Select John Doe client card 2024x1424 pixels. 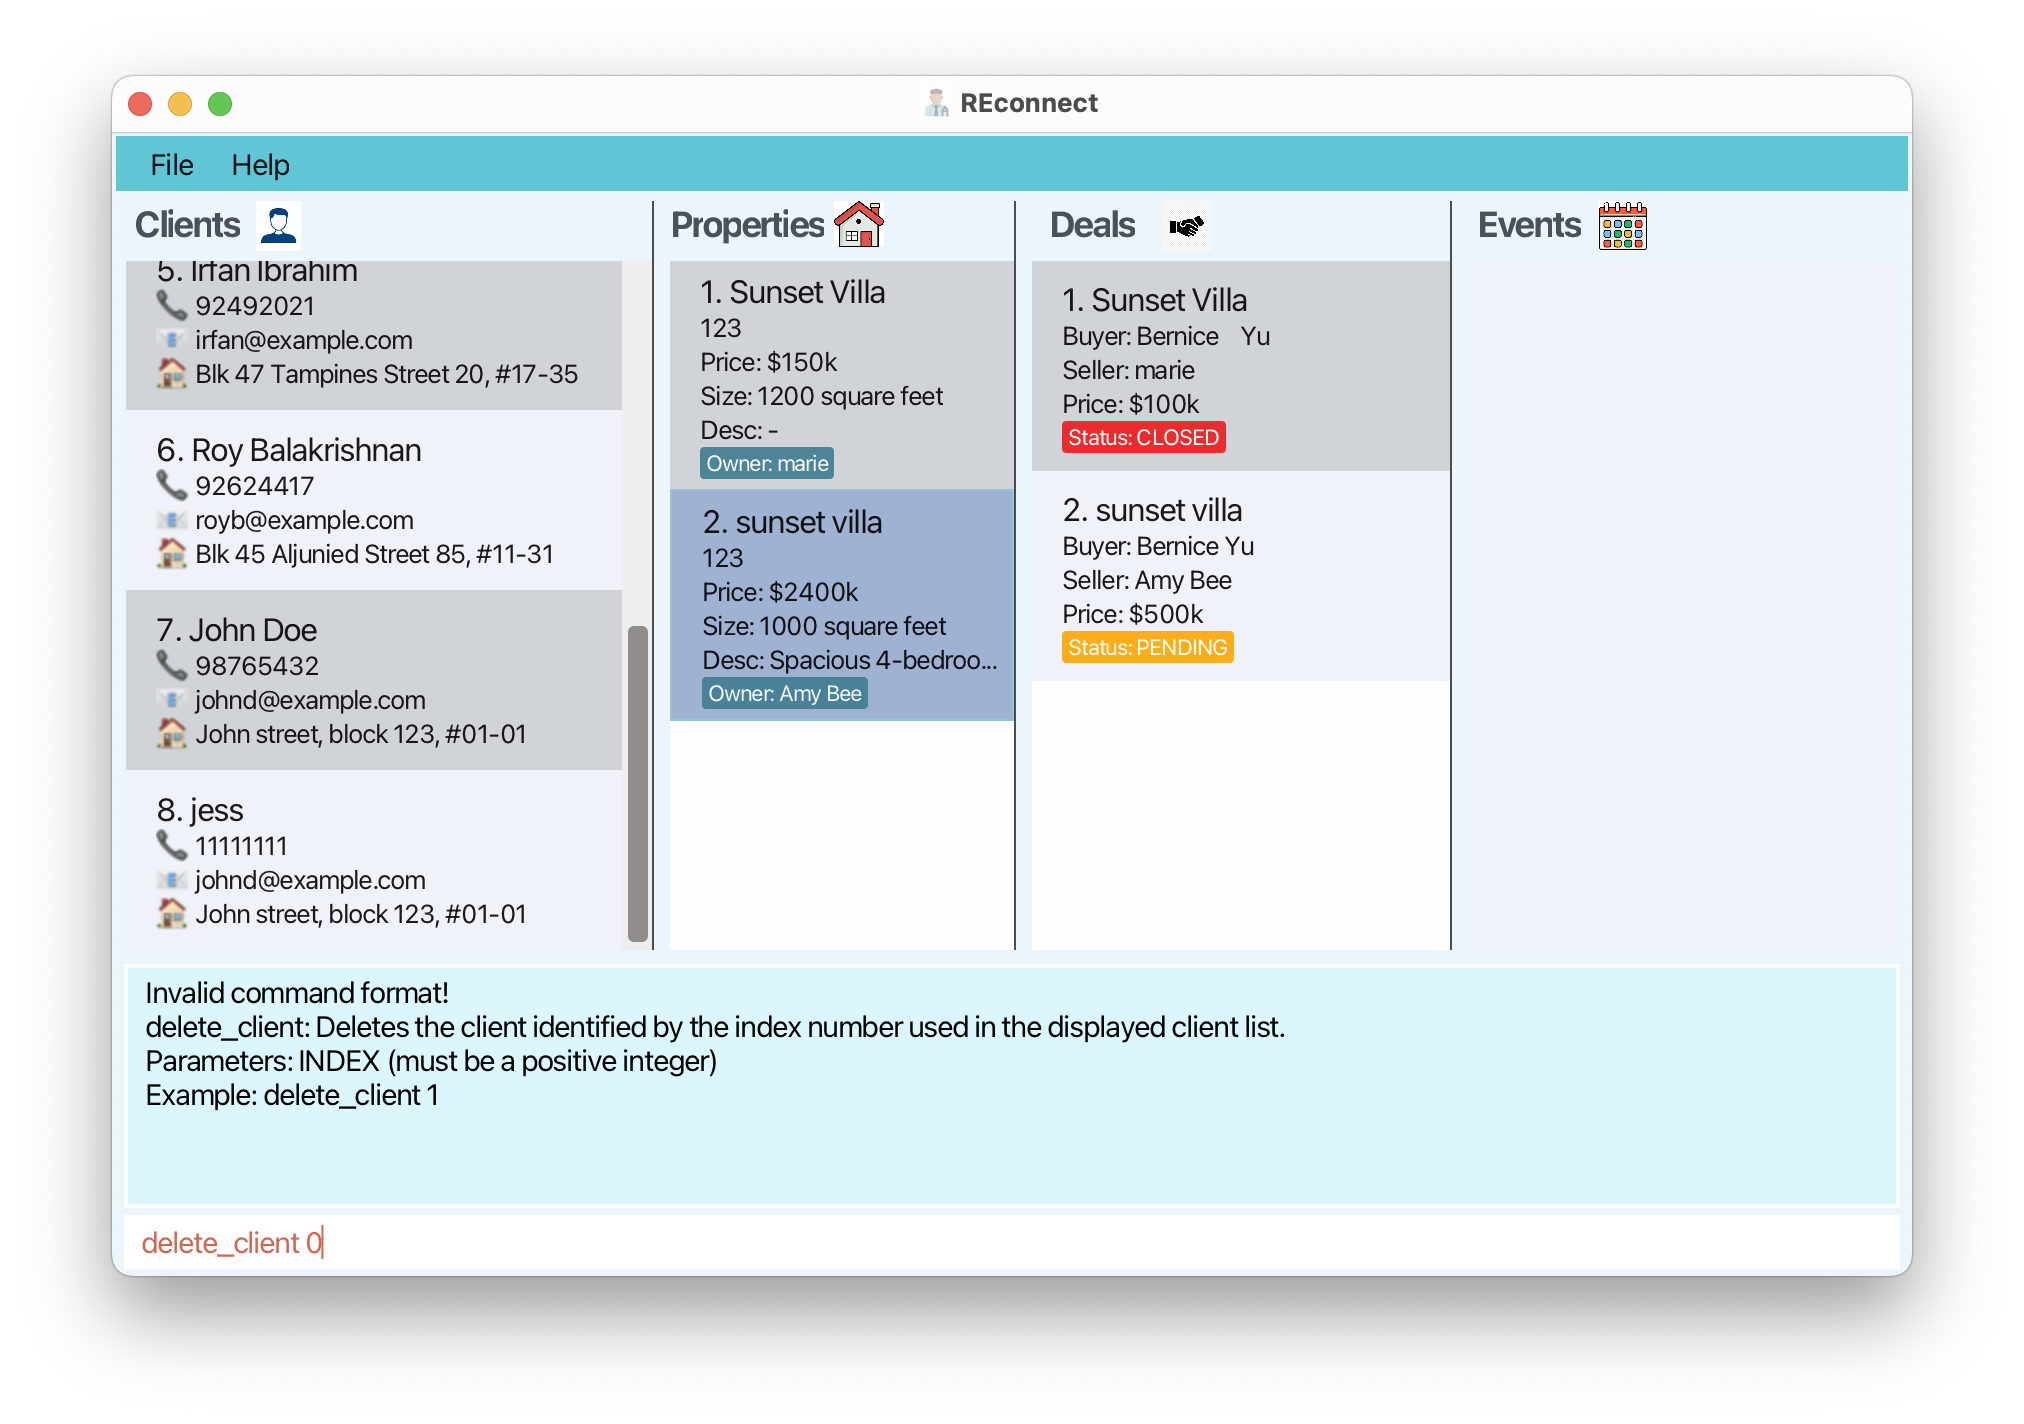[x=374, y=680]
